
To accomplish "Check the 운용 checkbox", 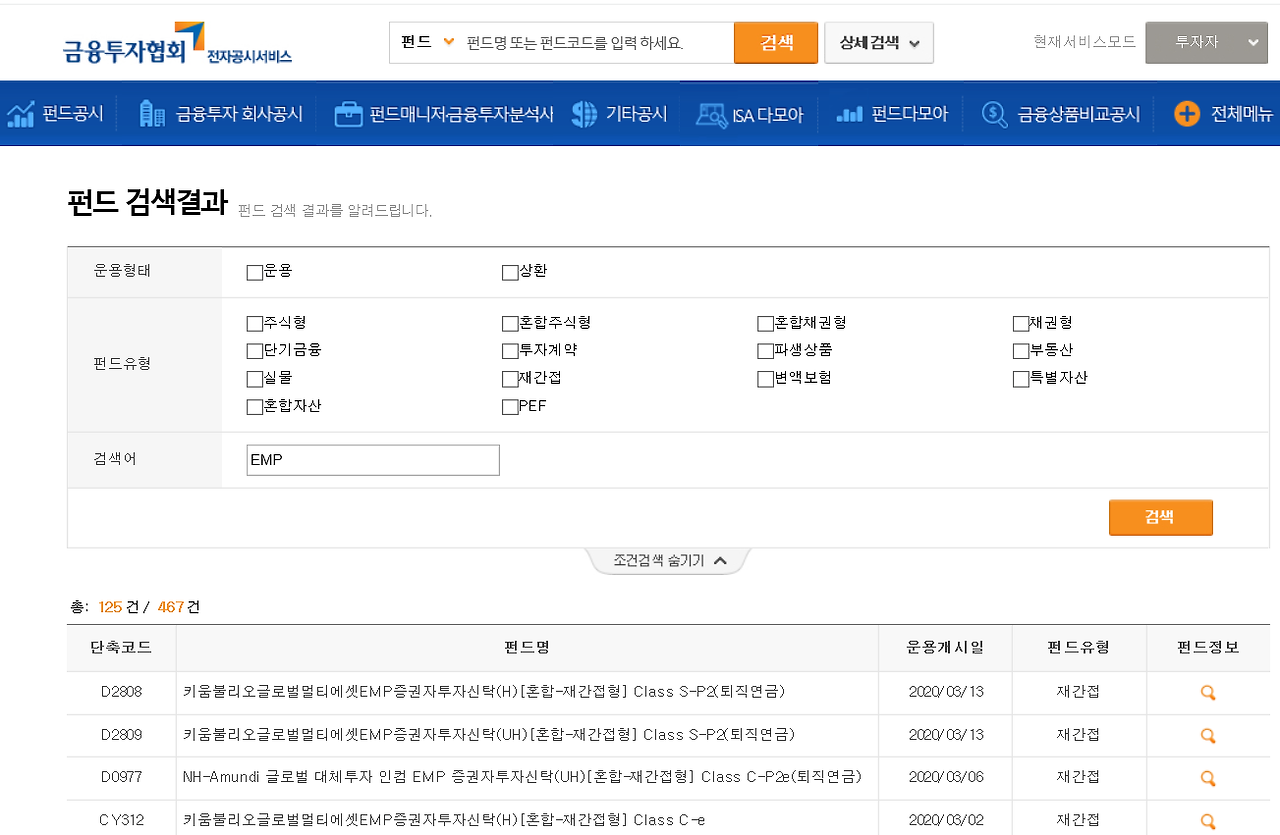I will pos(254,271).
